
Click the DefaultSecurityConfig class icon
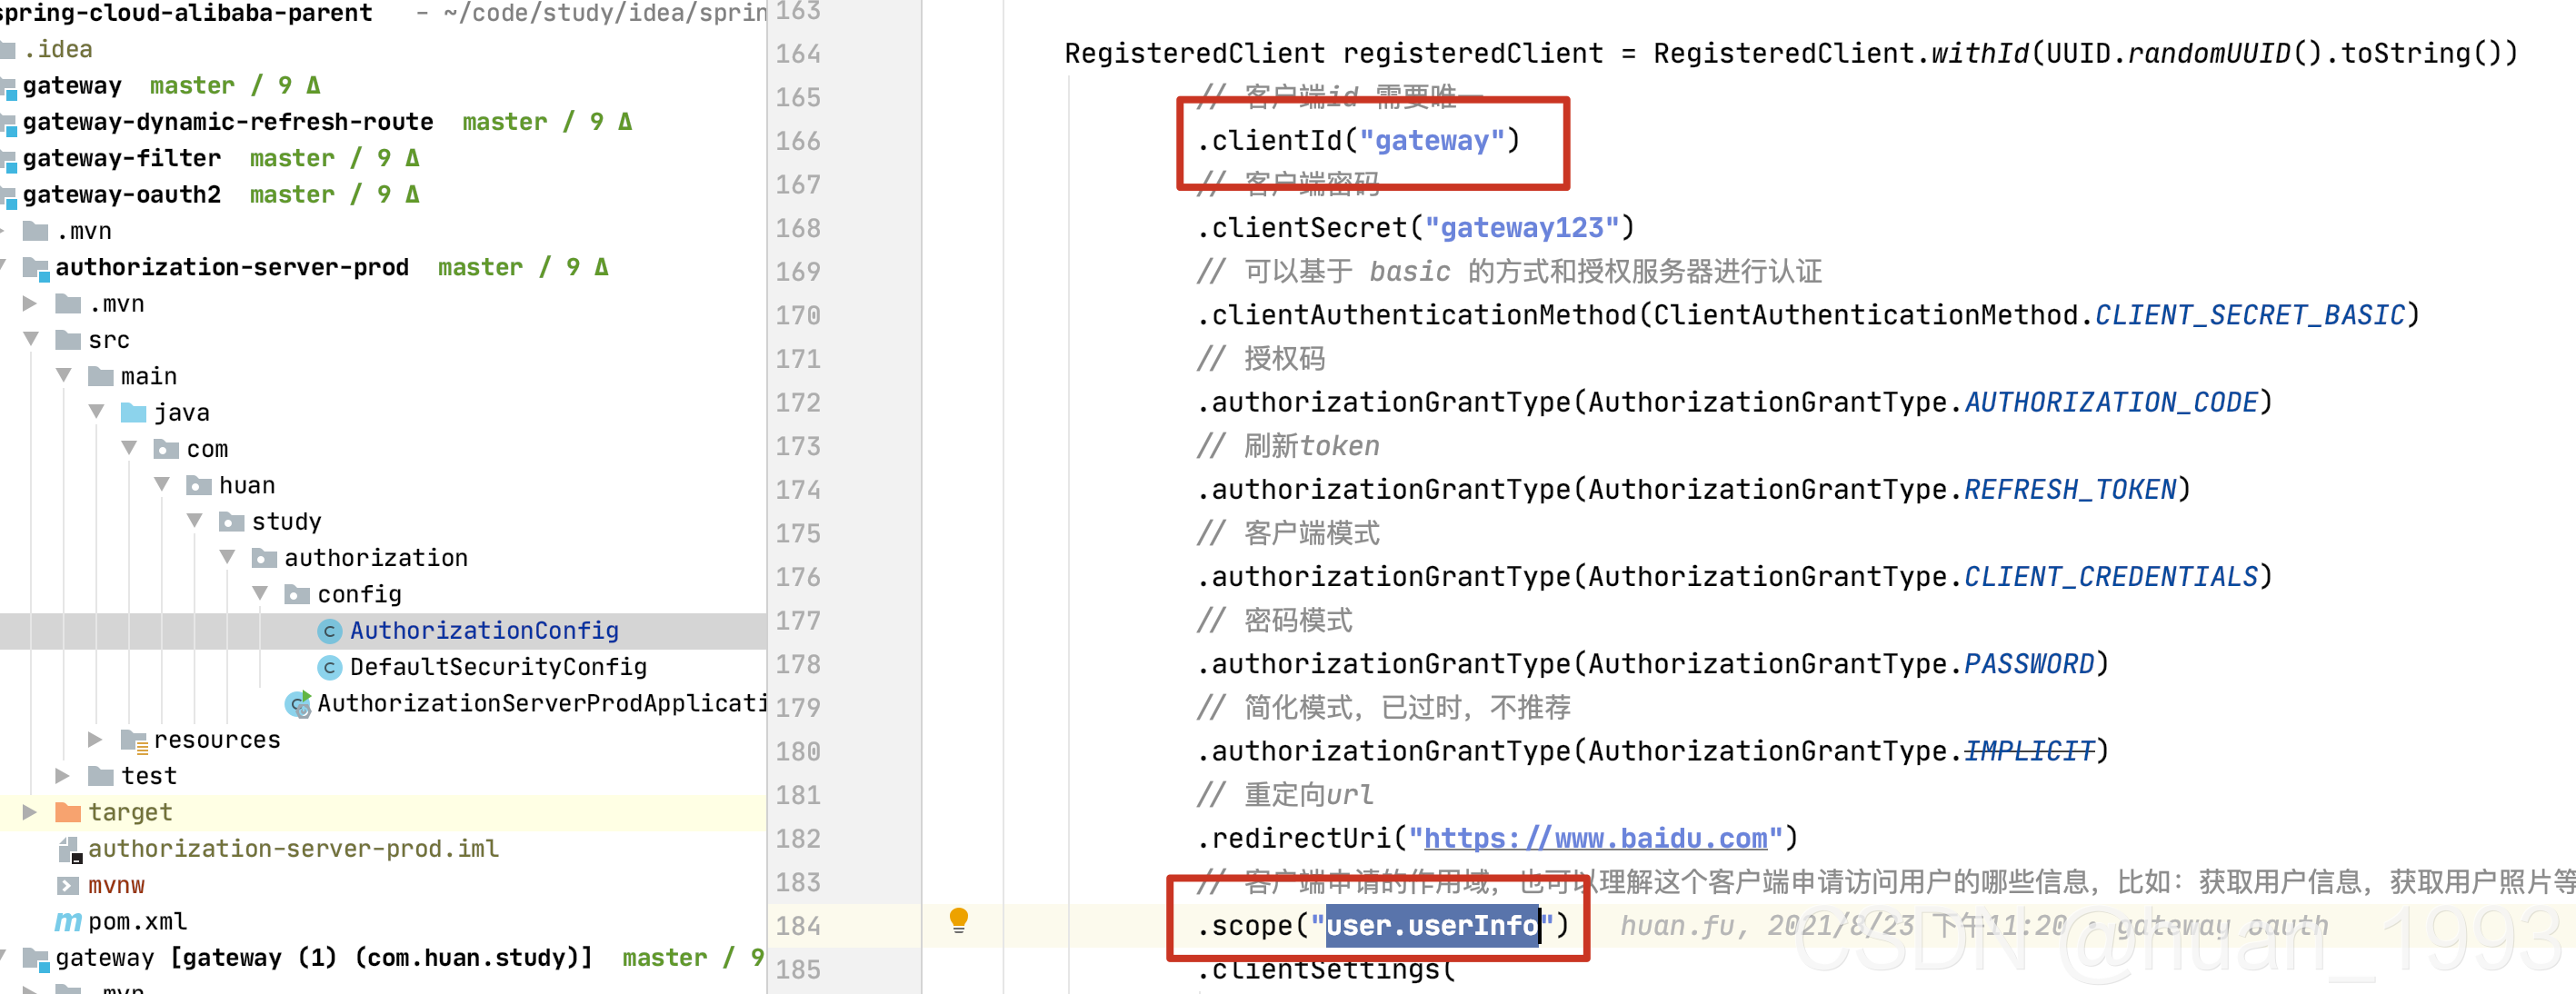coord(329,667)
